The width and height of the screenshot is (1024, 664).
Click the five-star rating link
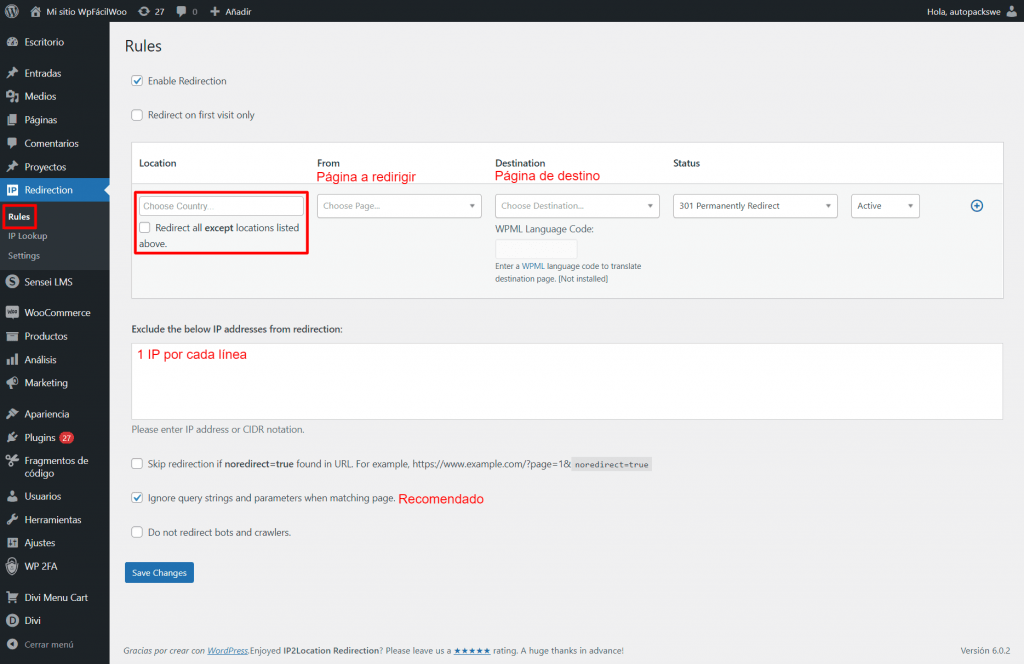tap(472, 650)
